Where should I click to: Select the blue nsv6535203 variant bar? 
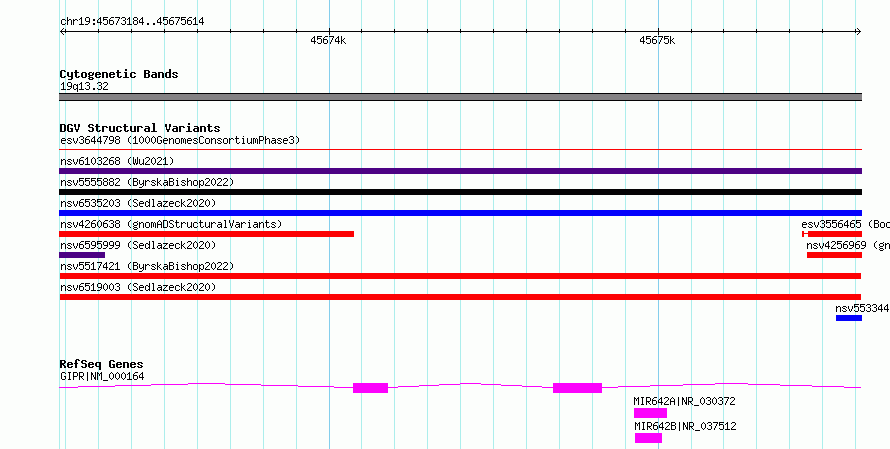tap(460, 213)
